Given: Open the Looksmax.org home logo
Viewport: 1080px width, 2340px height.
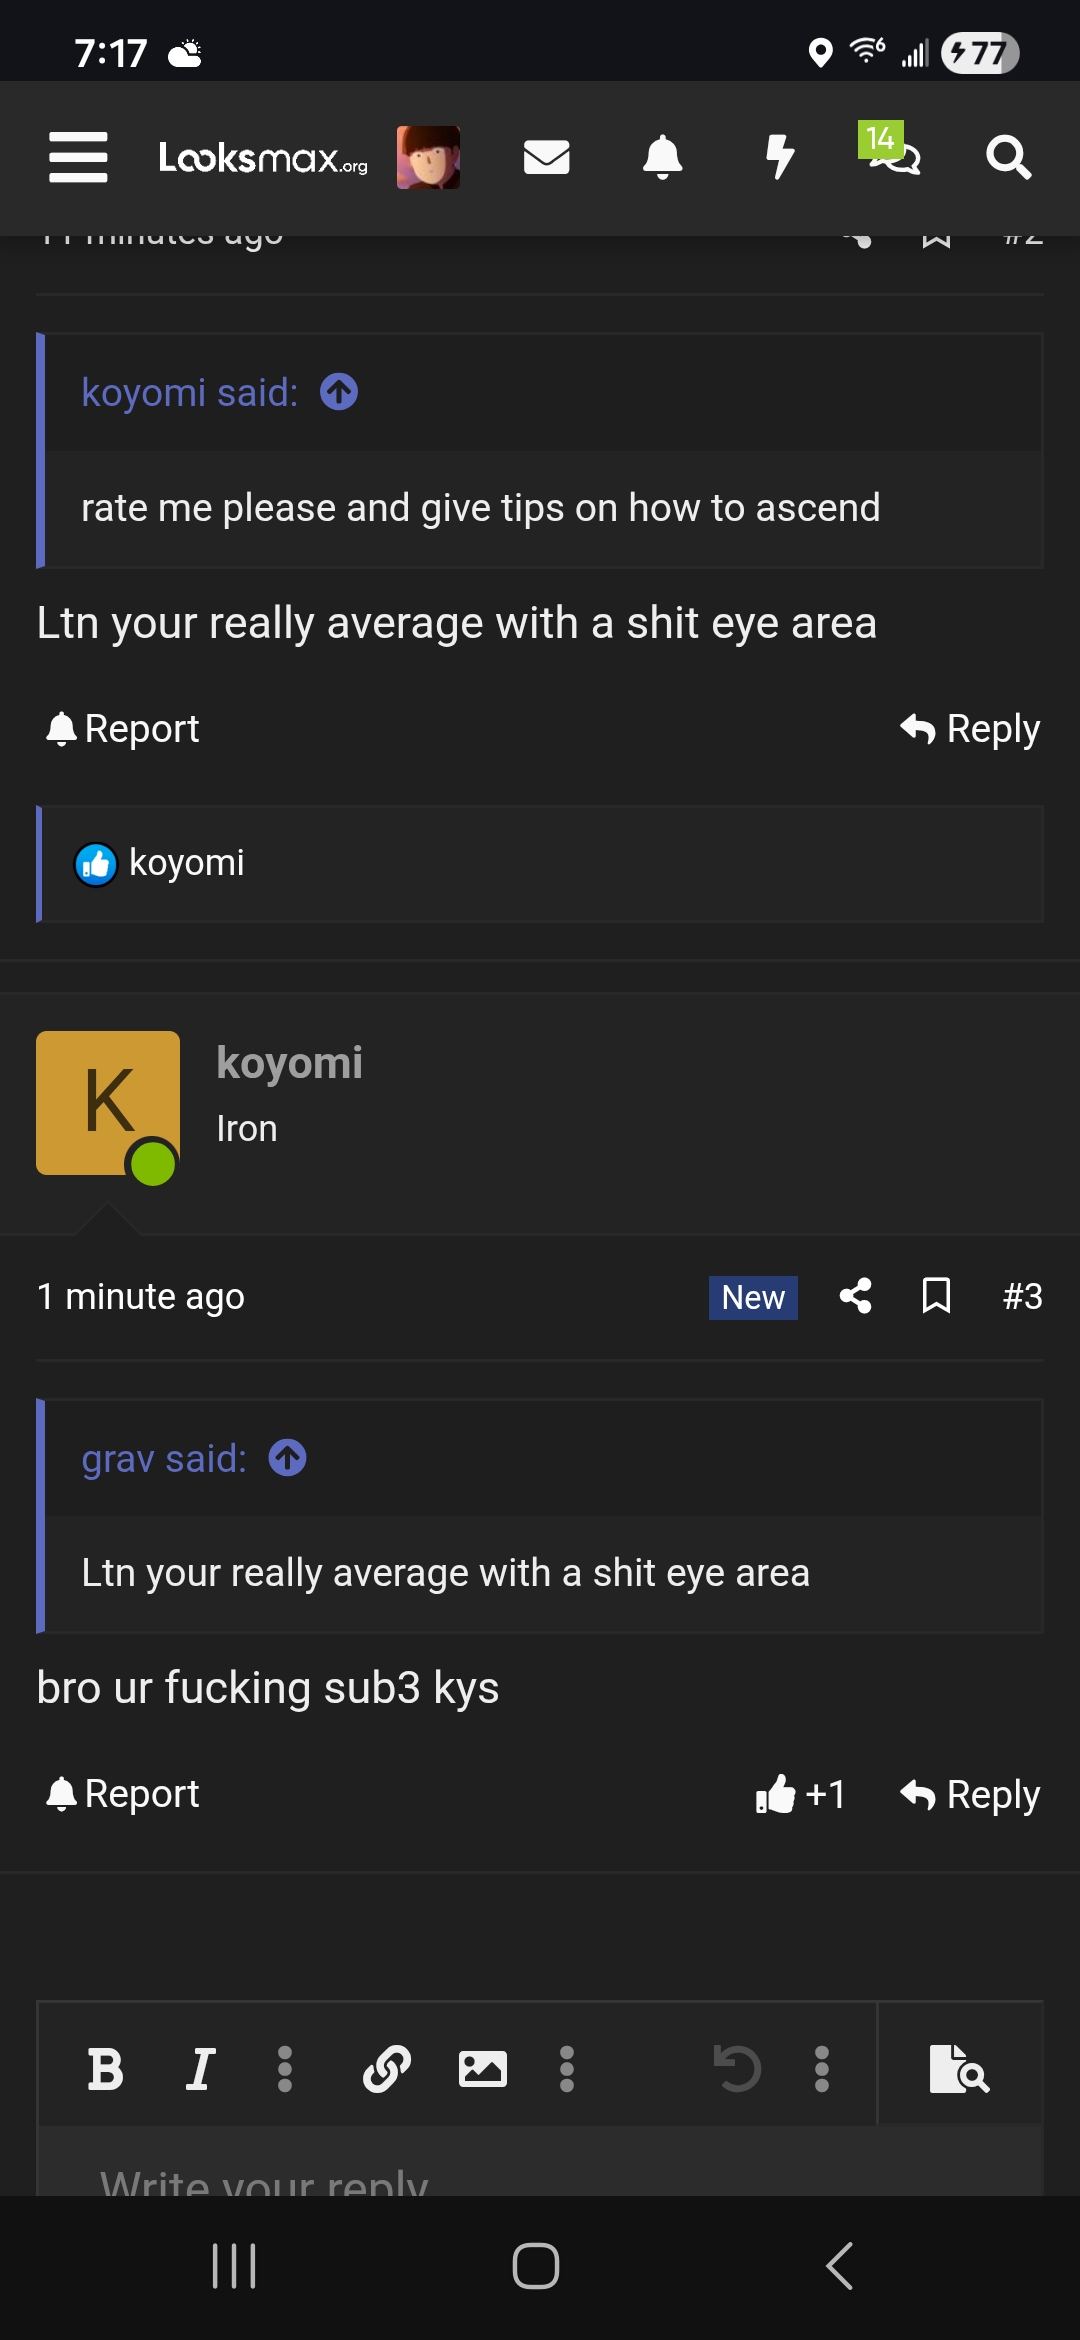Looking at the screenshot, I should click(263, 157).
